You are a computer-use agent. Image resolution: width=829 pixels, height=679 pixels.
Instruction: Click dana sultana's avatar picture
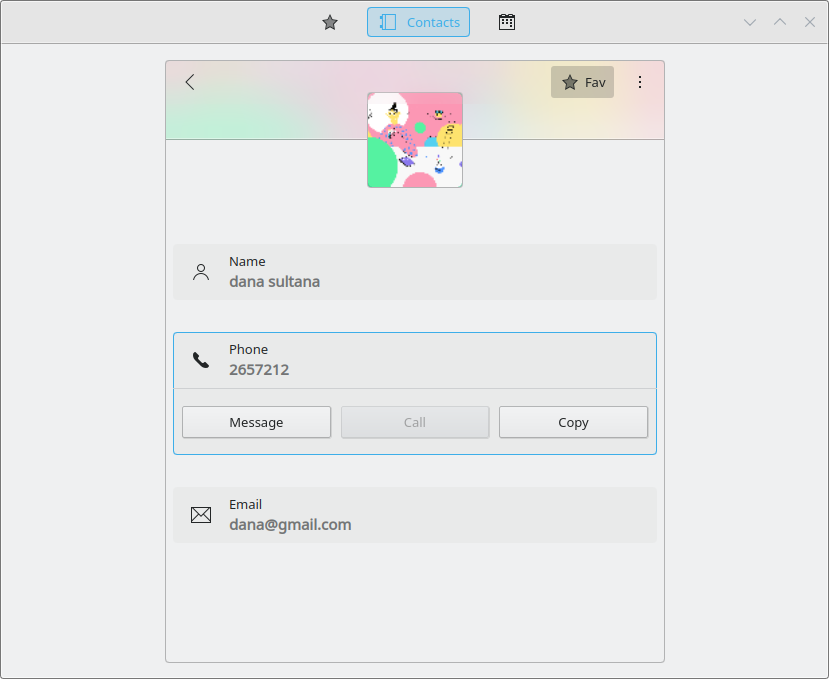(x=415, y=140)
